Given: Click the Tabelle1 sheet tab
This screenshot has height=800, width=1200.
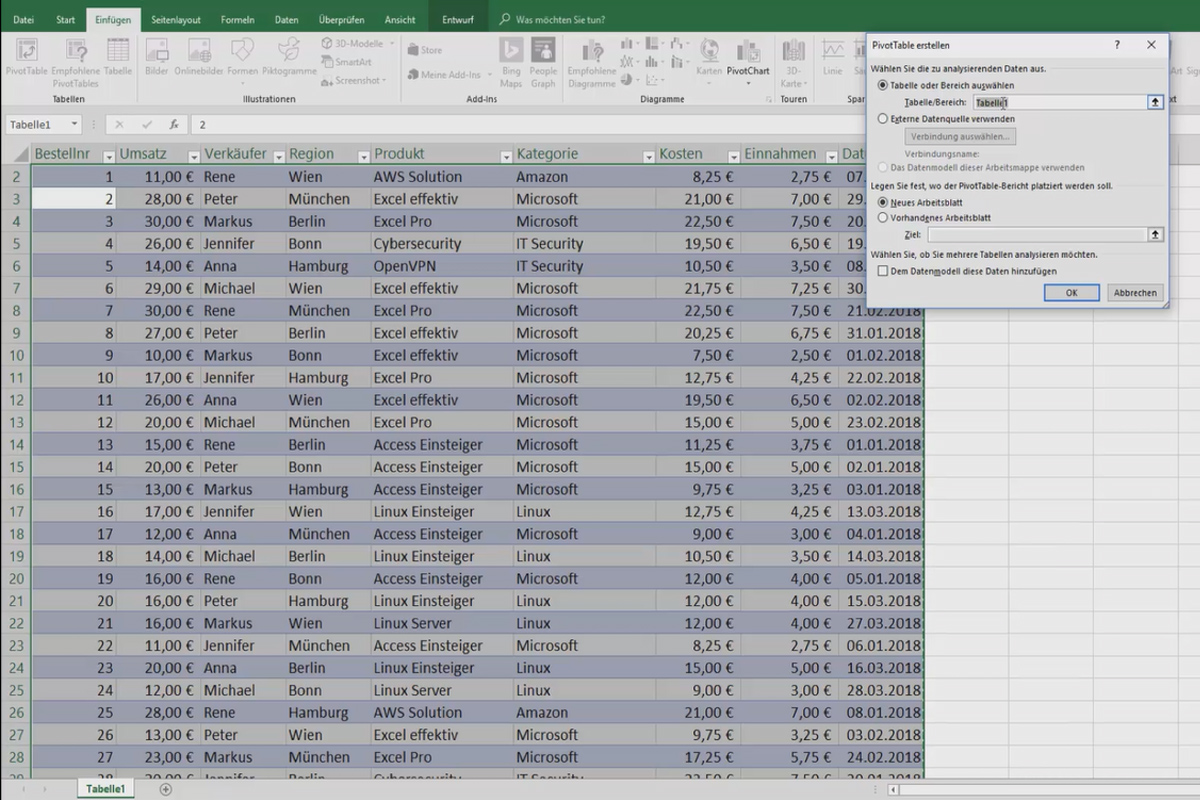Looking at the screenshot, I should pyautogui.click(x=105, y=787).
